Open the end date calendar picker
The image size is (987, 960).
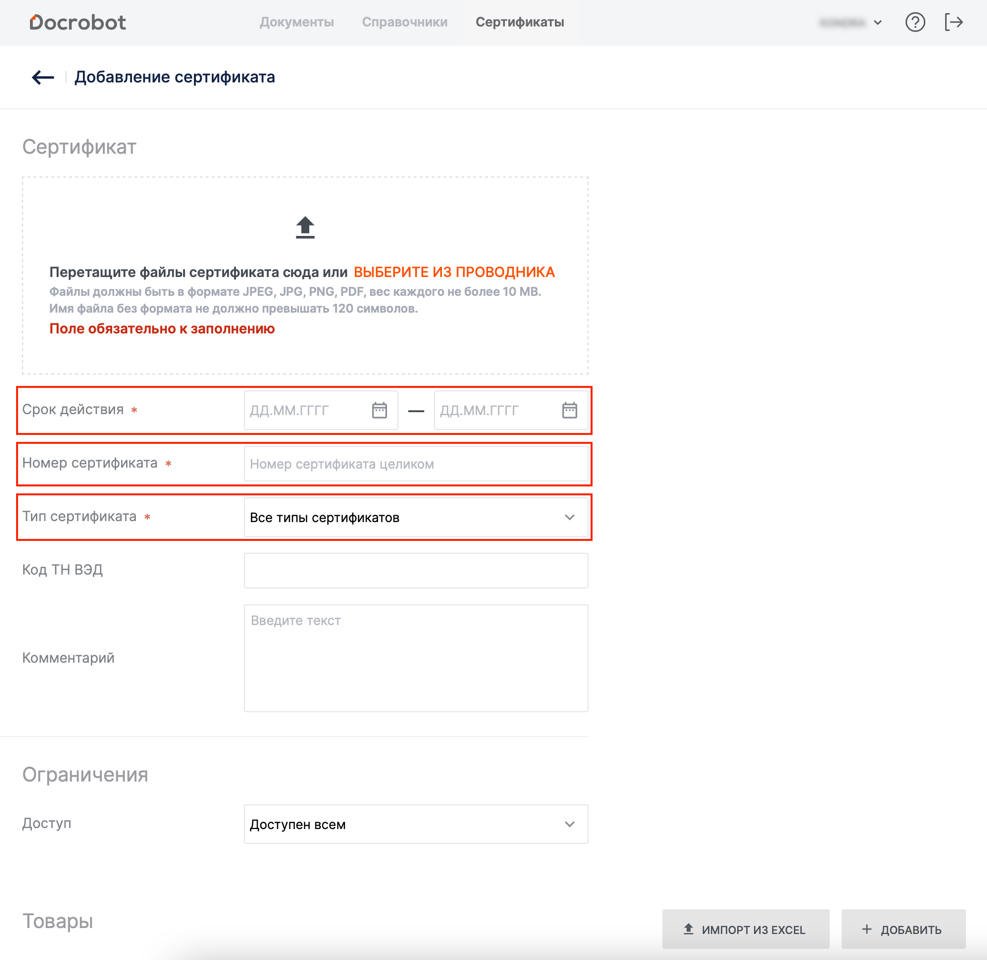[x=570, y=410]
